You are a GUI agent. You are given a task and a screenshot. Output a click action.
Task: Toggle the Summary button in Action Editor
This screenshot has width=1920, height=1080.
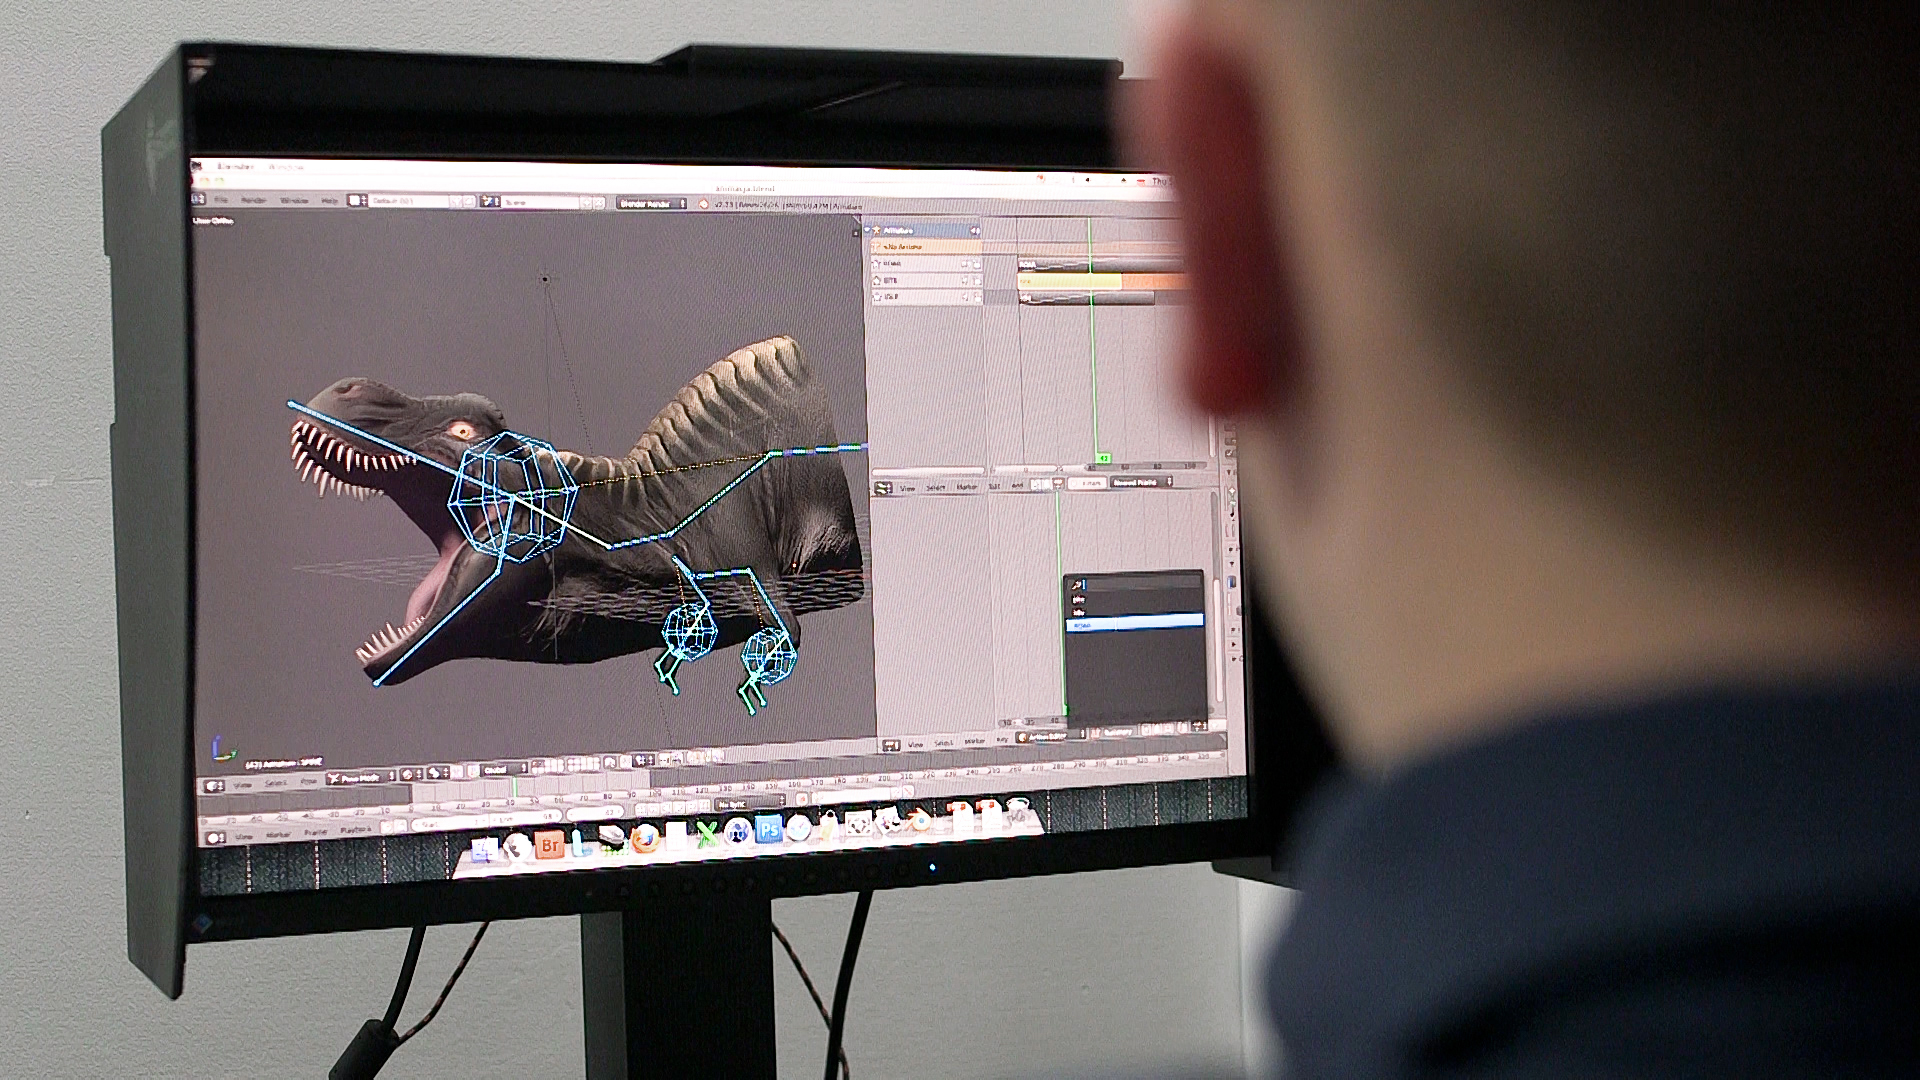pos(1115,733)
